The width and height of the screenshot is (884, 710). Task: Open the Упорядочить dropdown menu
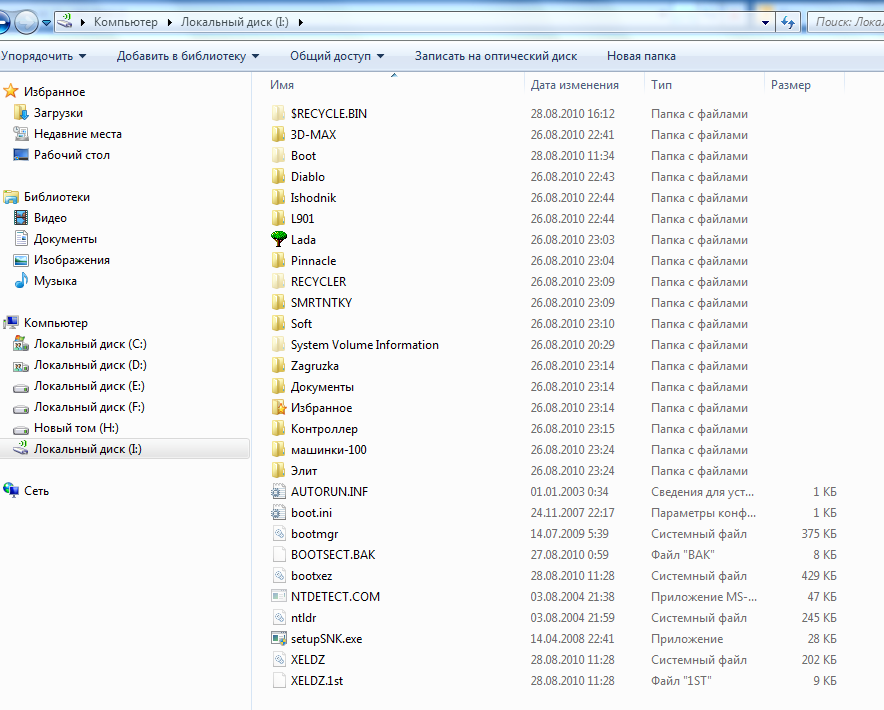pyautogui.click(x=43, y=56)
